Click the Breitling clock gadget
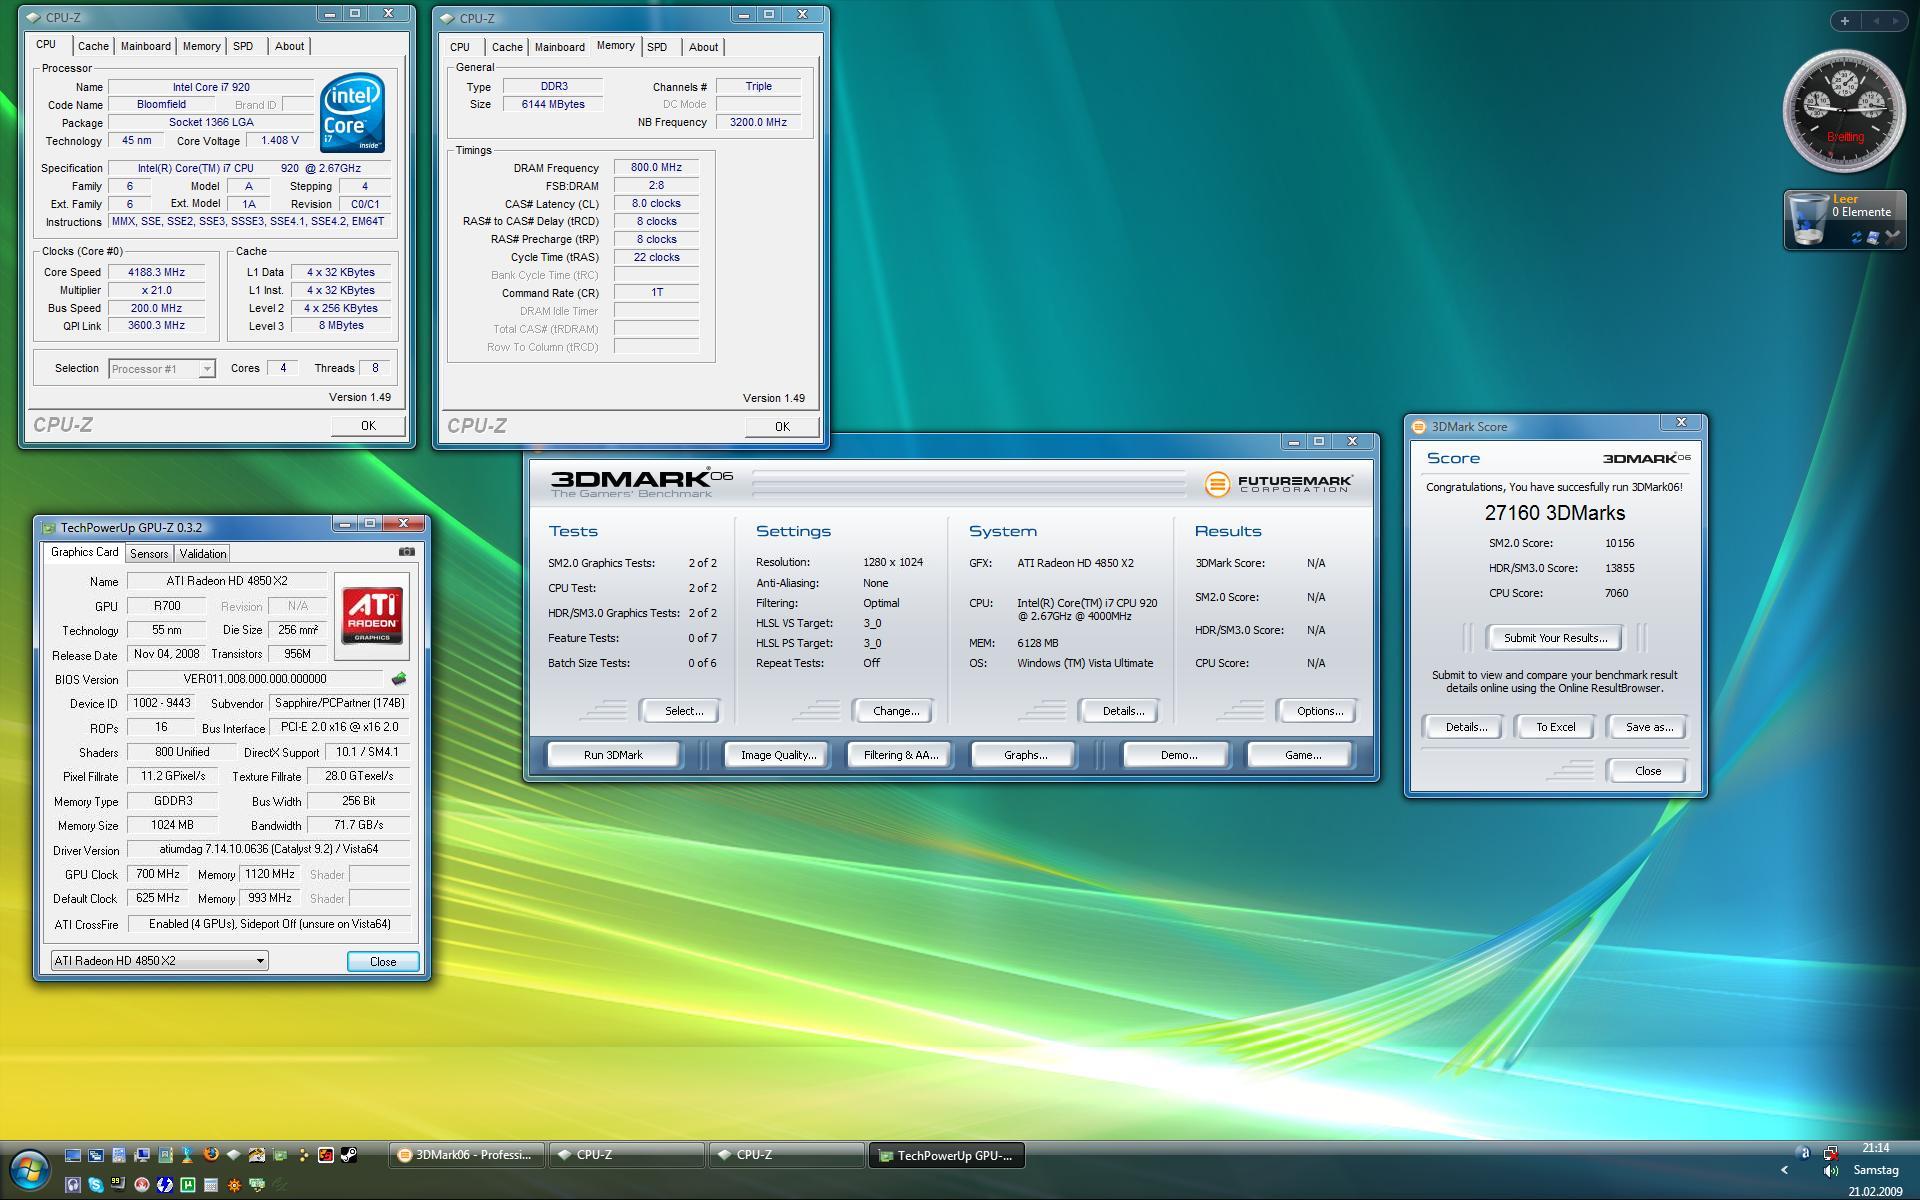The height and width of the screenshot is (1200, 1920). tap(1844, 110)
